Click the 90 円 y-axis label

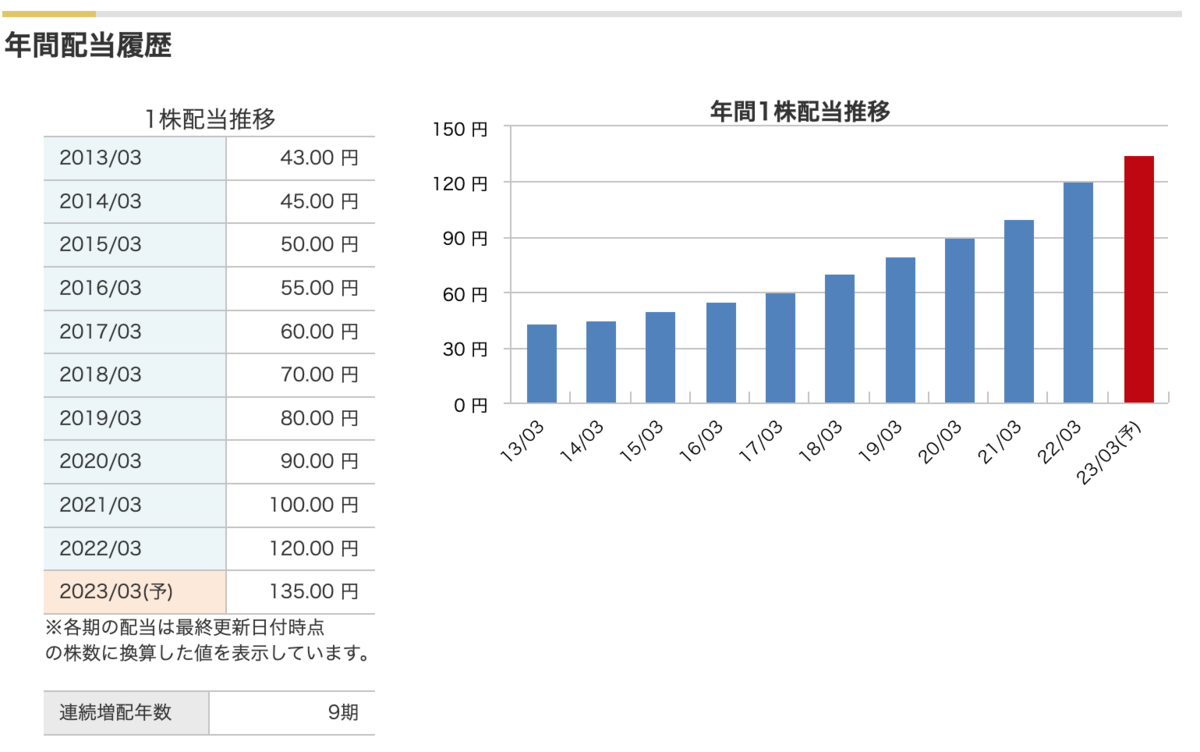click(465, 239)
